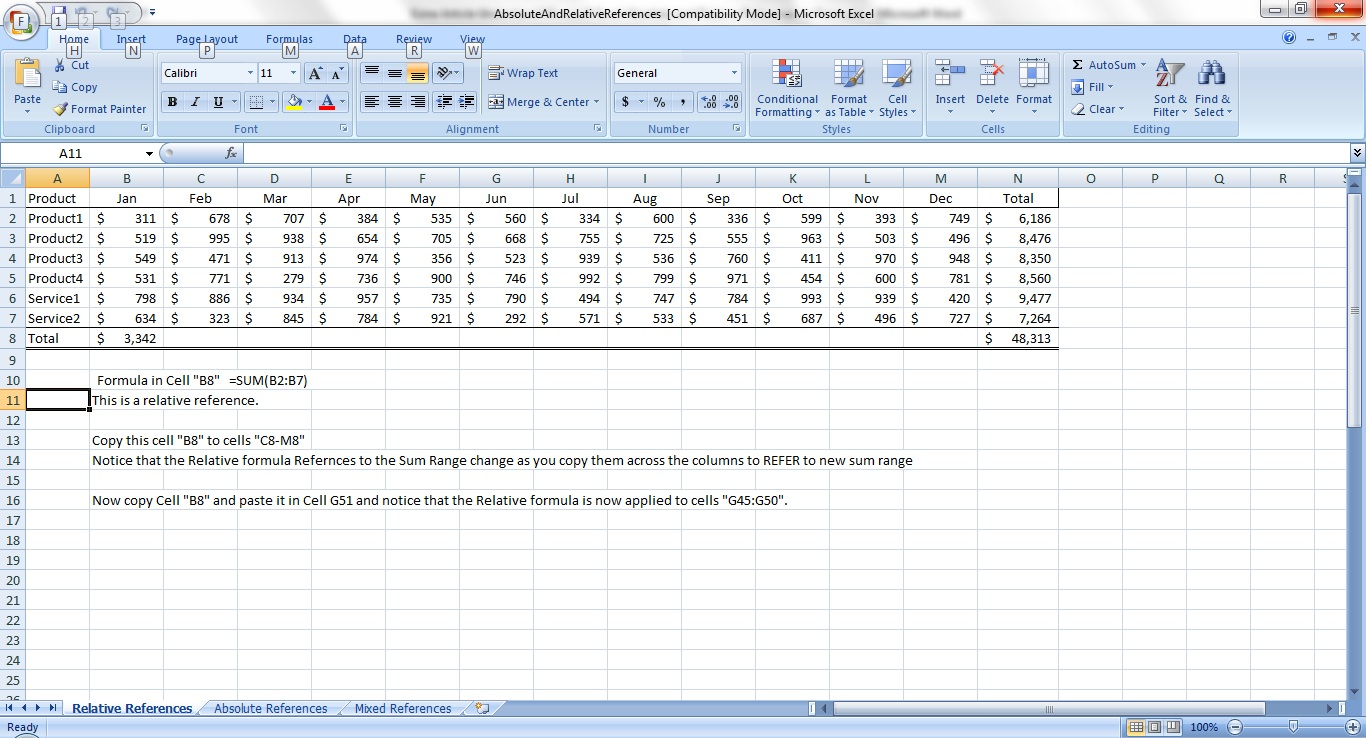Click inside the formula bar
The width and height of the screenshot is (1366, 738).
click(795, 153)
